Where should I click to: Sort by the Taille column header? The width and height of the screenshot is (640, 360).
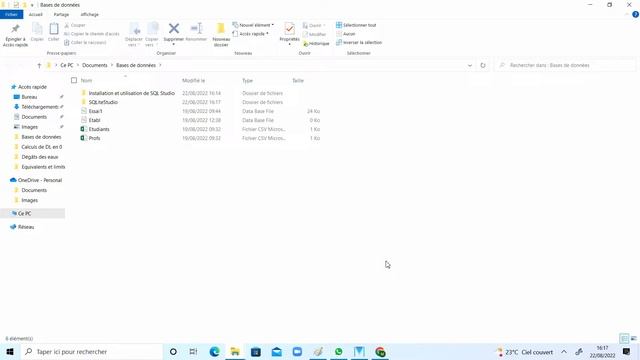298,80
